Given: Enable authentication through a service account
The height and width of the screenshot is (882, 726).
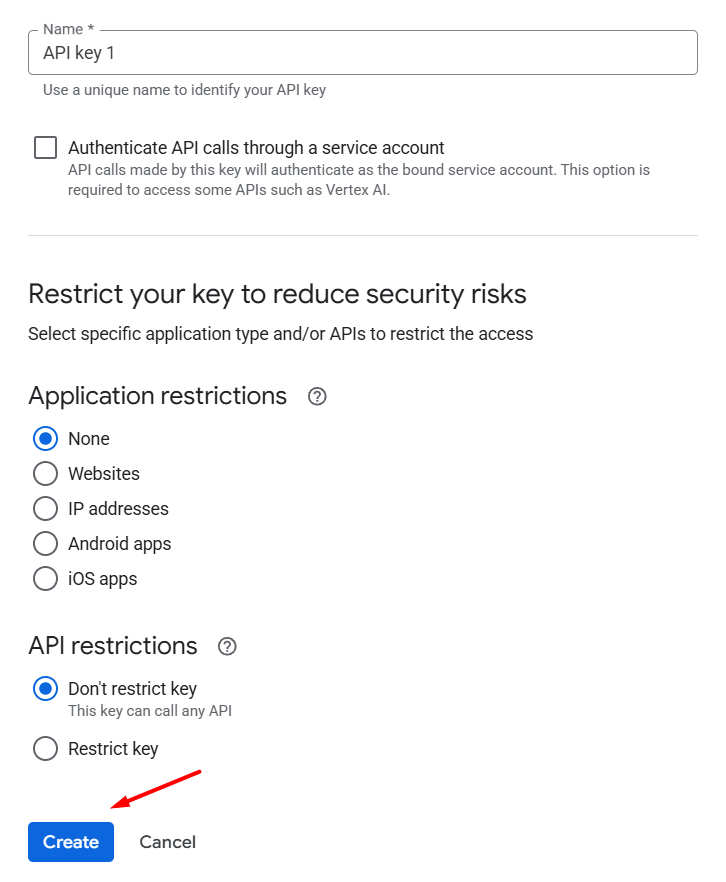Looking at the screenshot, I should point(45,147).
